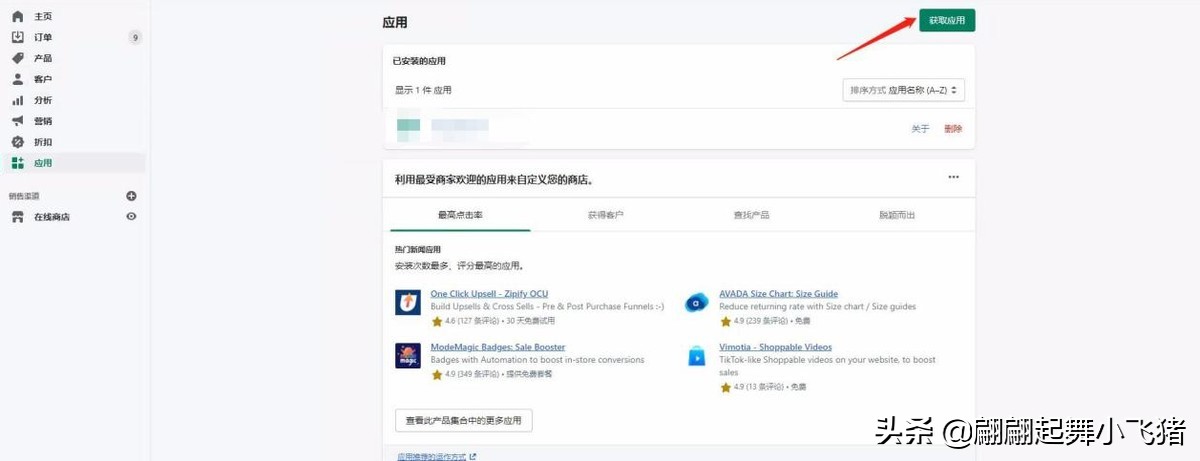This screenshot has width=1200, height=461.
Task: Go to 主页 in the sidebar
Action: tap(43, 17)
